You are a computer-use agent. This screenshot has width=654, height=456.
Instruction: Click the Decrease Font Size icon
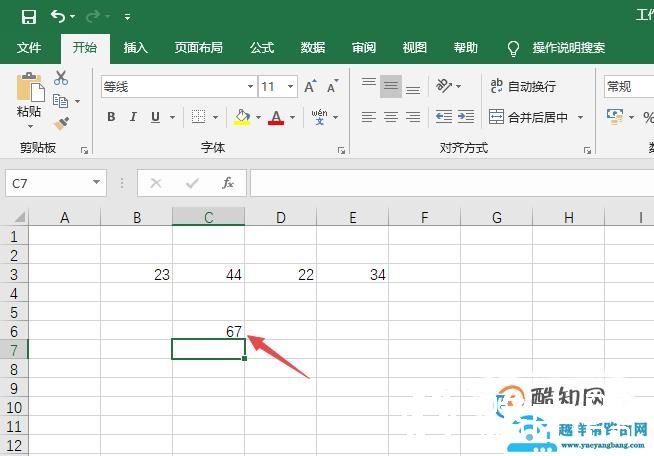[333, 86]
